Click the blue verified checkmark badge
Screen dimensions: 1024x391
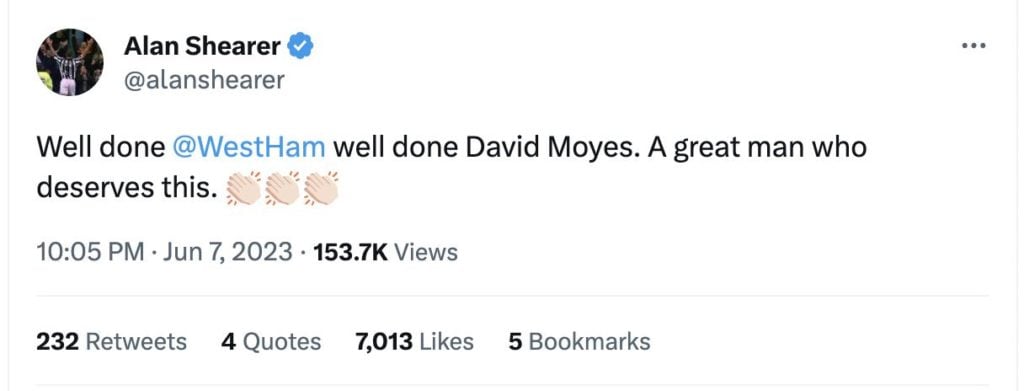click(300, 46)
